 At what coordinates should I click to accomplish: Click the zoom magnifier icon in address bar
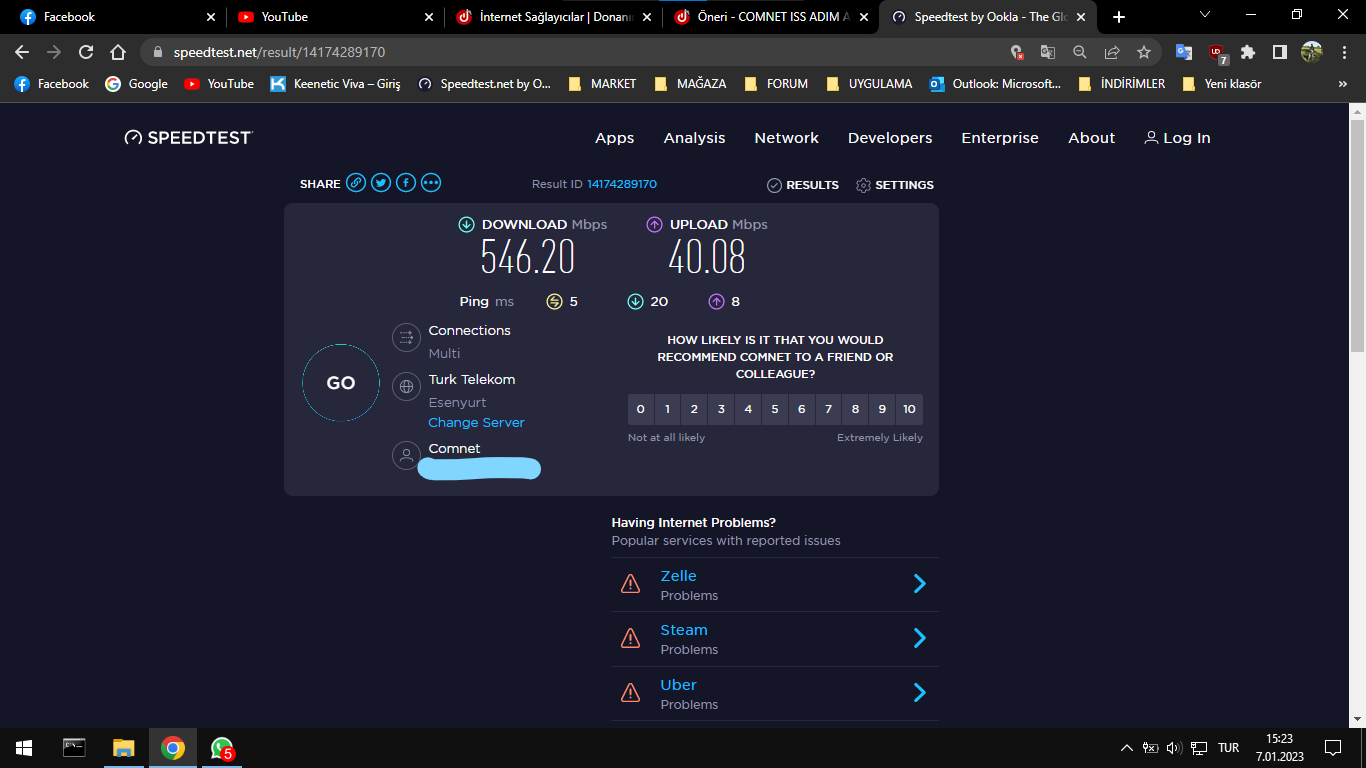point(1080,52)
